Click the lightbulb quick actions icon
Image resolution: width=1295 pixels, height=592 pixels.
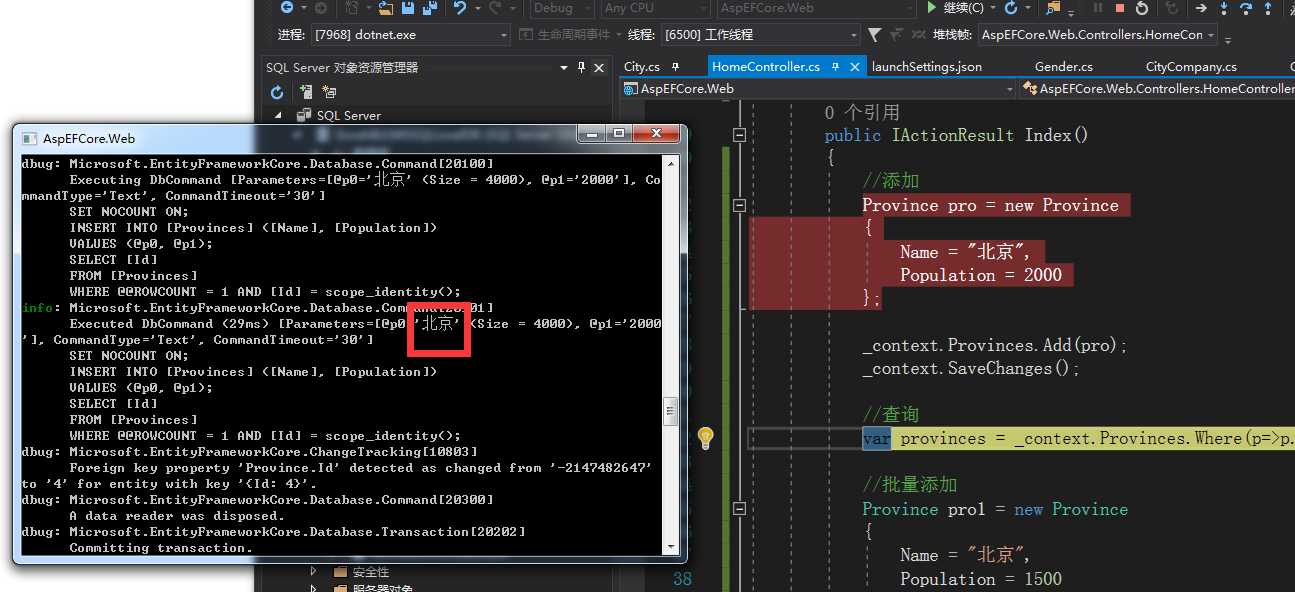705,437
